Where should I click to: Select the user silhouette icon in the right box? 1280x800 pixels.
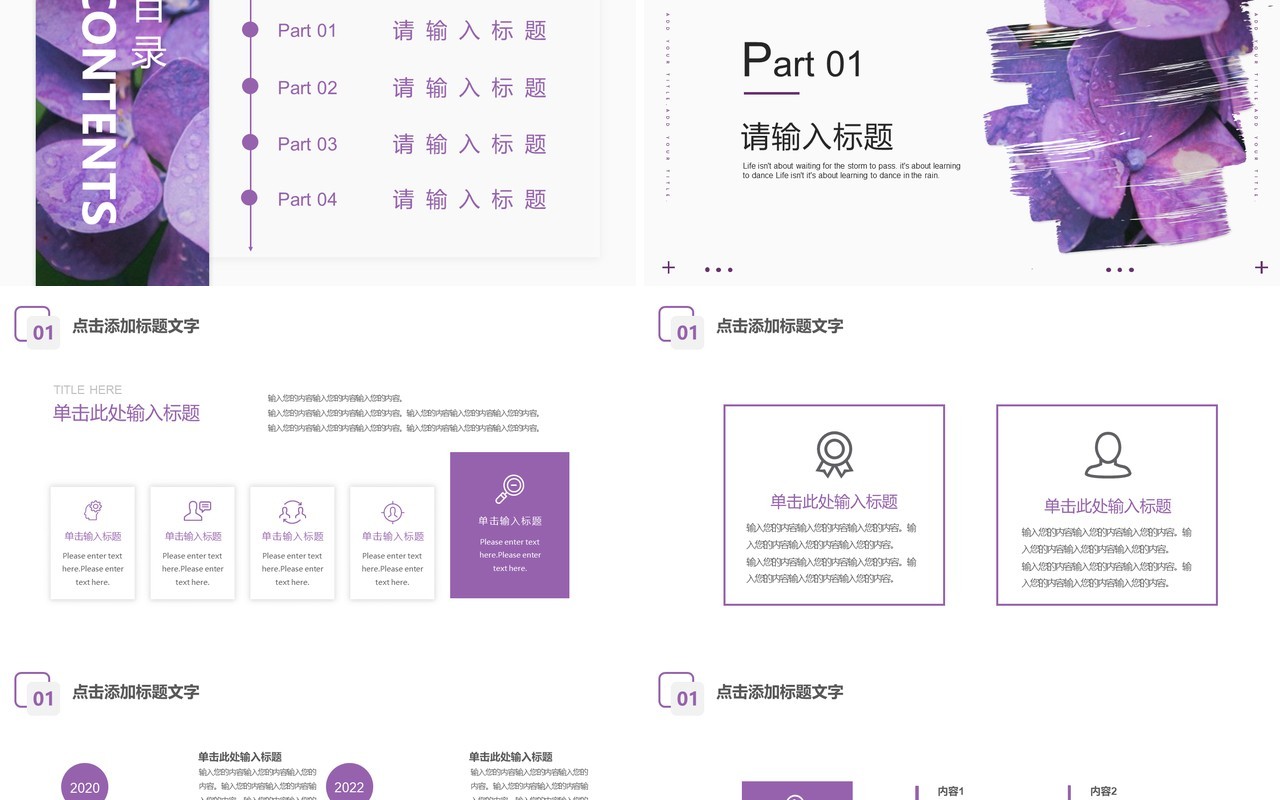point(1108,456)
